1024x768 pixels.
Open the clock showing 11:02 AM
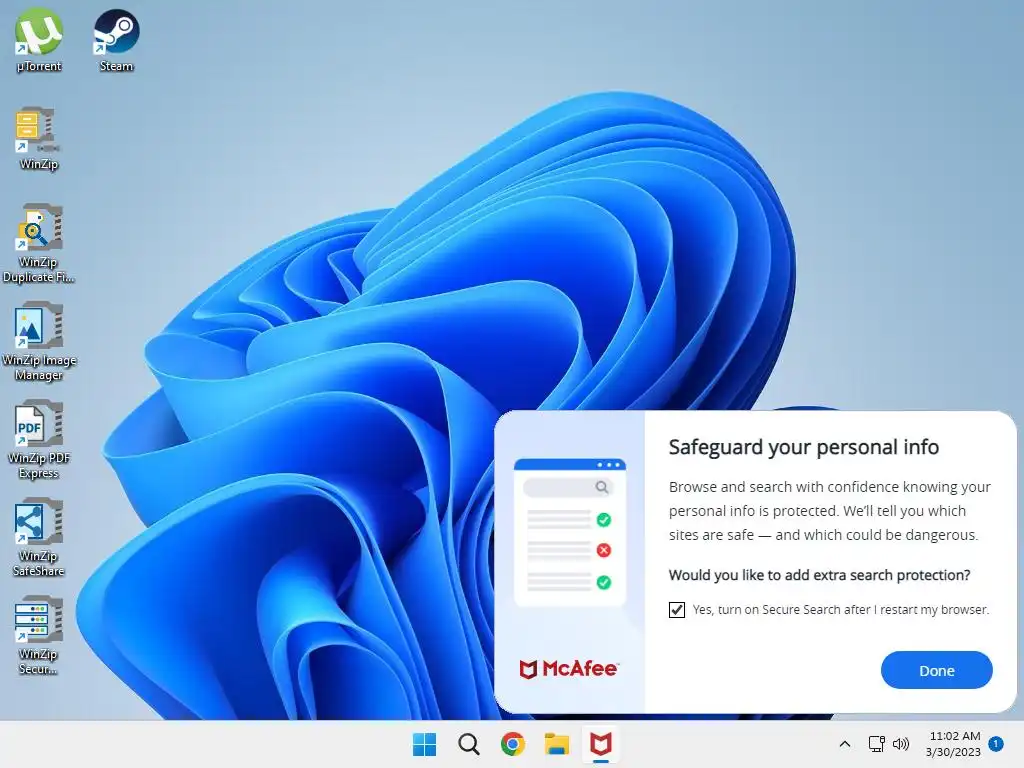[953, 744]
